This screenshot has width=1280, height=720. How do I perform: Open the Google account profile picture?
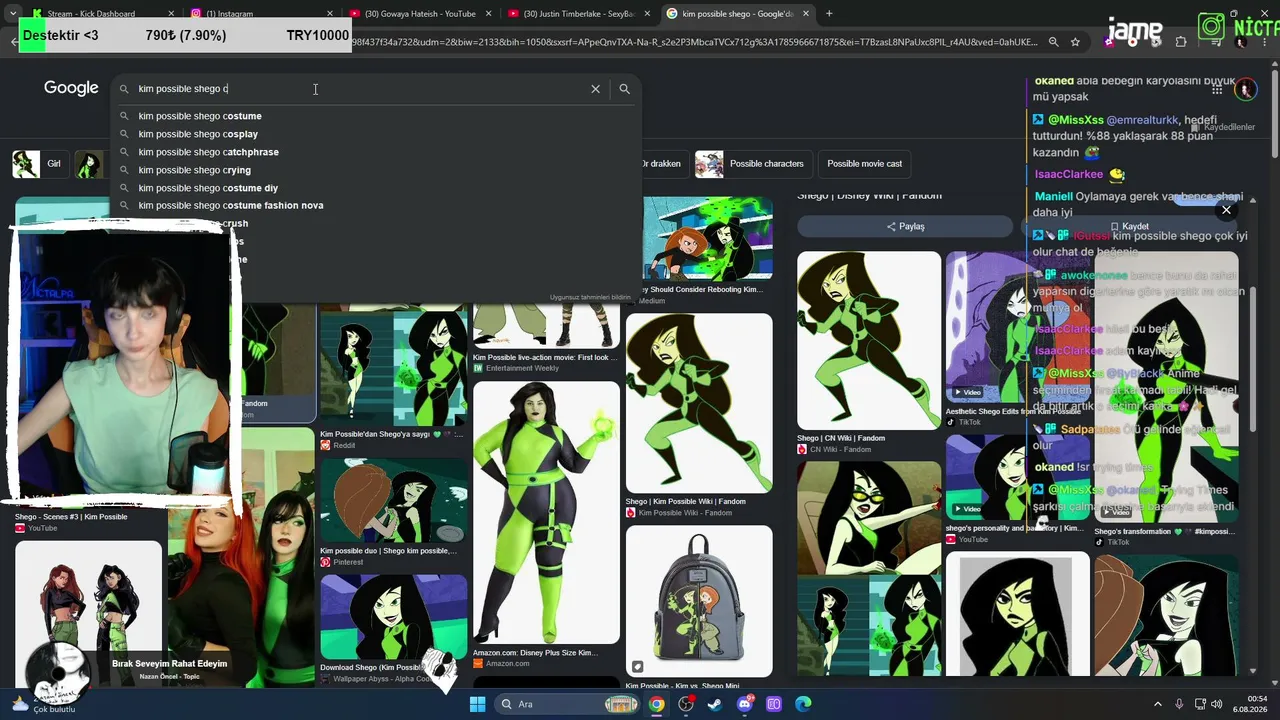pos(1245,89)
